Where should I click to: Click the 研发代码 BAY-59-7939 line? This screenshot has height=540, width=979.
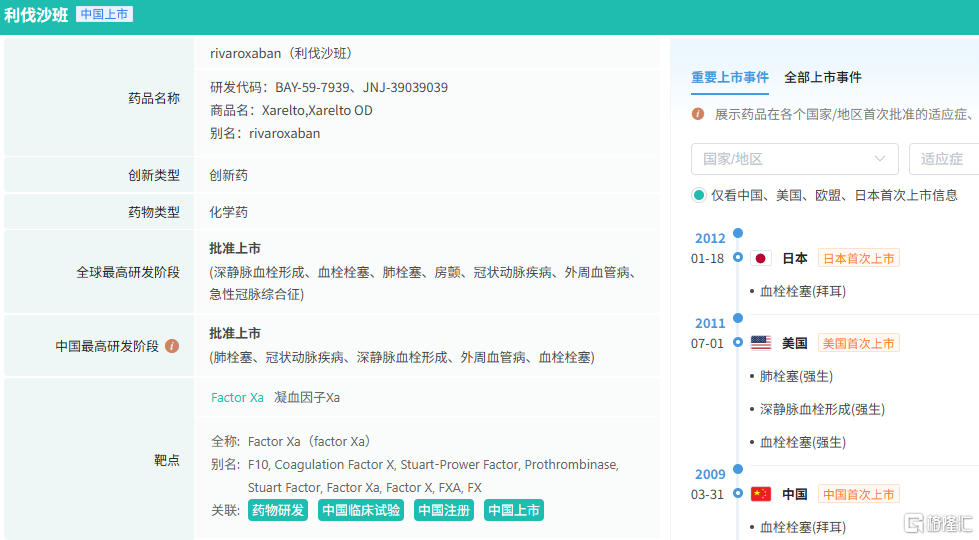point(329,87)
